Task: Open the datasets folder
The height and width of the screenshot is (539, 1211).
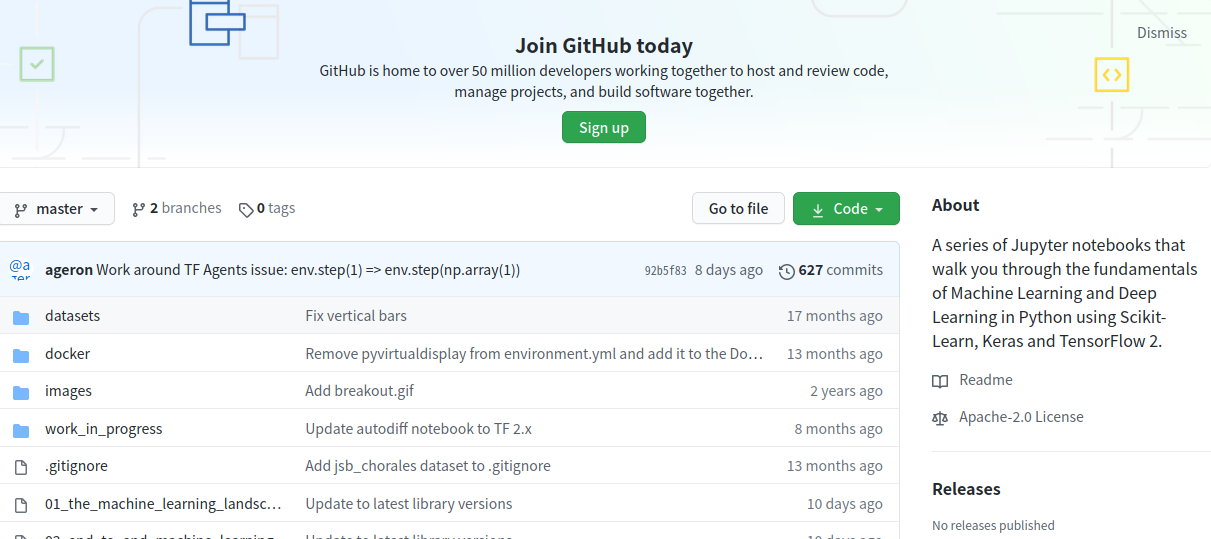Action: (72, 316)
